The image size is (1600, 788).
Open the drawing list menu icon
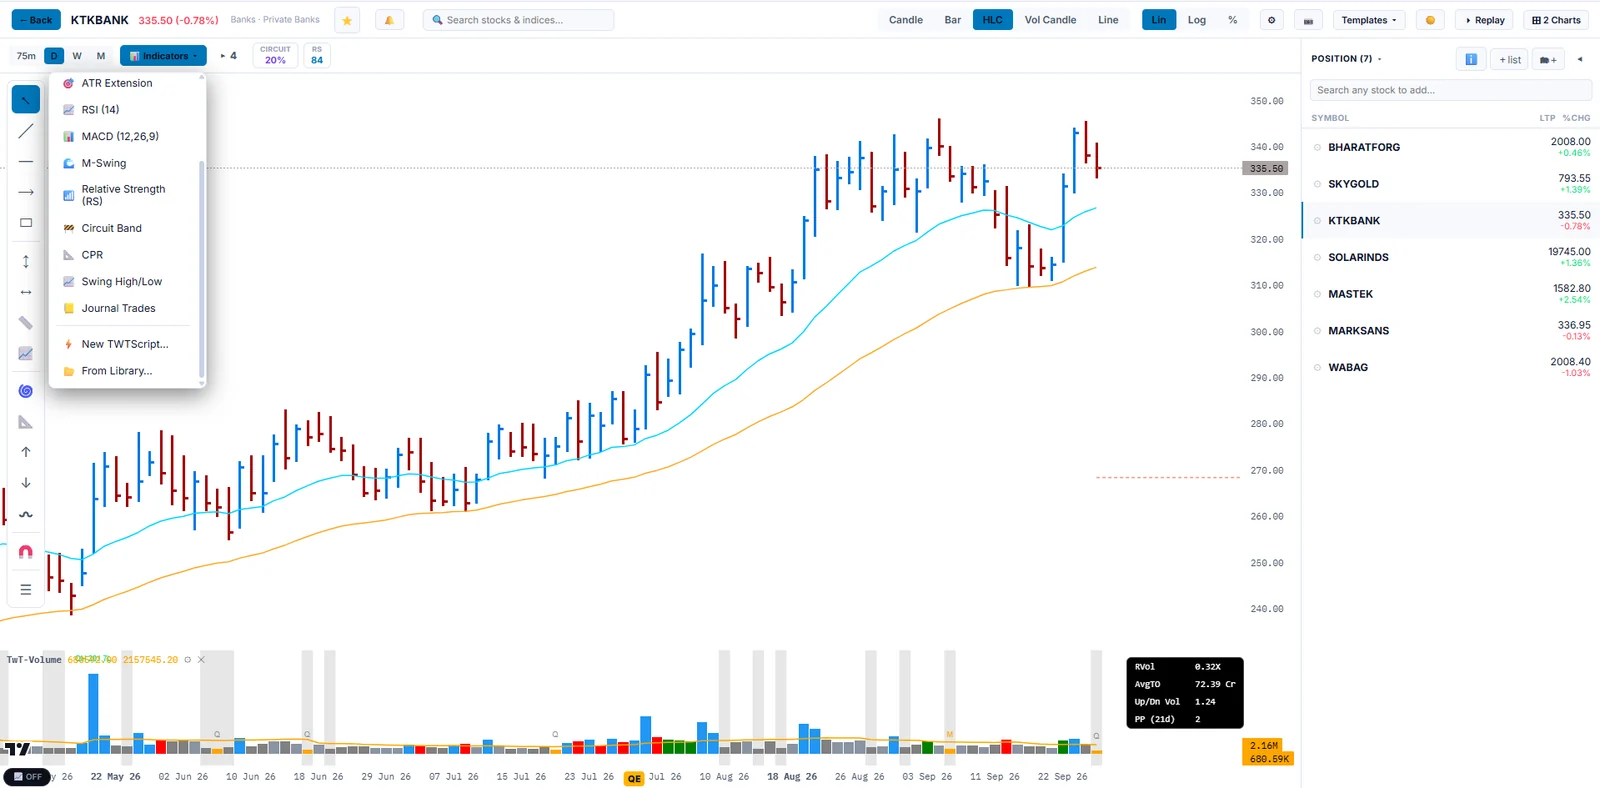pyautogui.click(x=26, y=590)
